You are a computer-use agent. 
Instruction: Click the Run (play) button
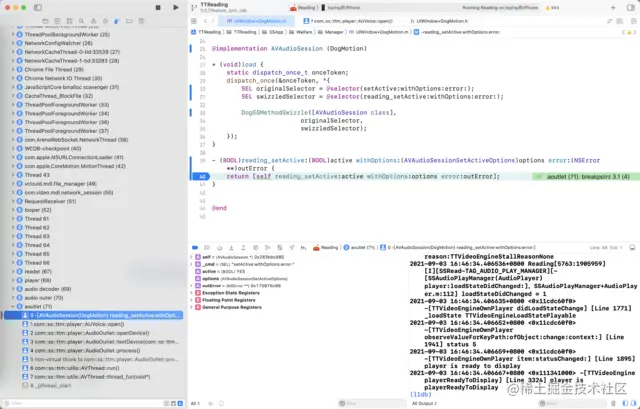176,7
